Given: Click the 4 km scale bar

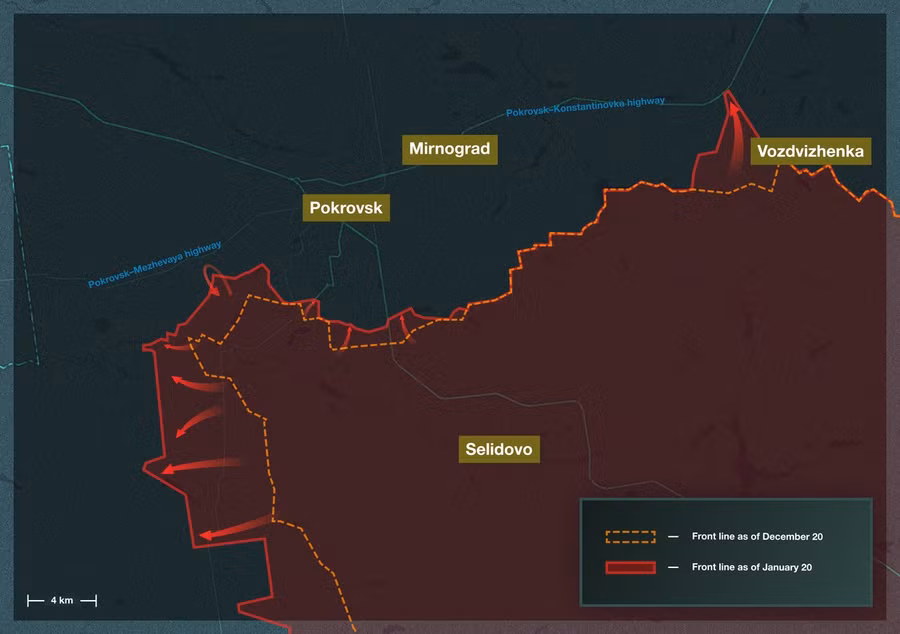Looking at the screenshot, I should pos(62,600).
